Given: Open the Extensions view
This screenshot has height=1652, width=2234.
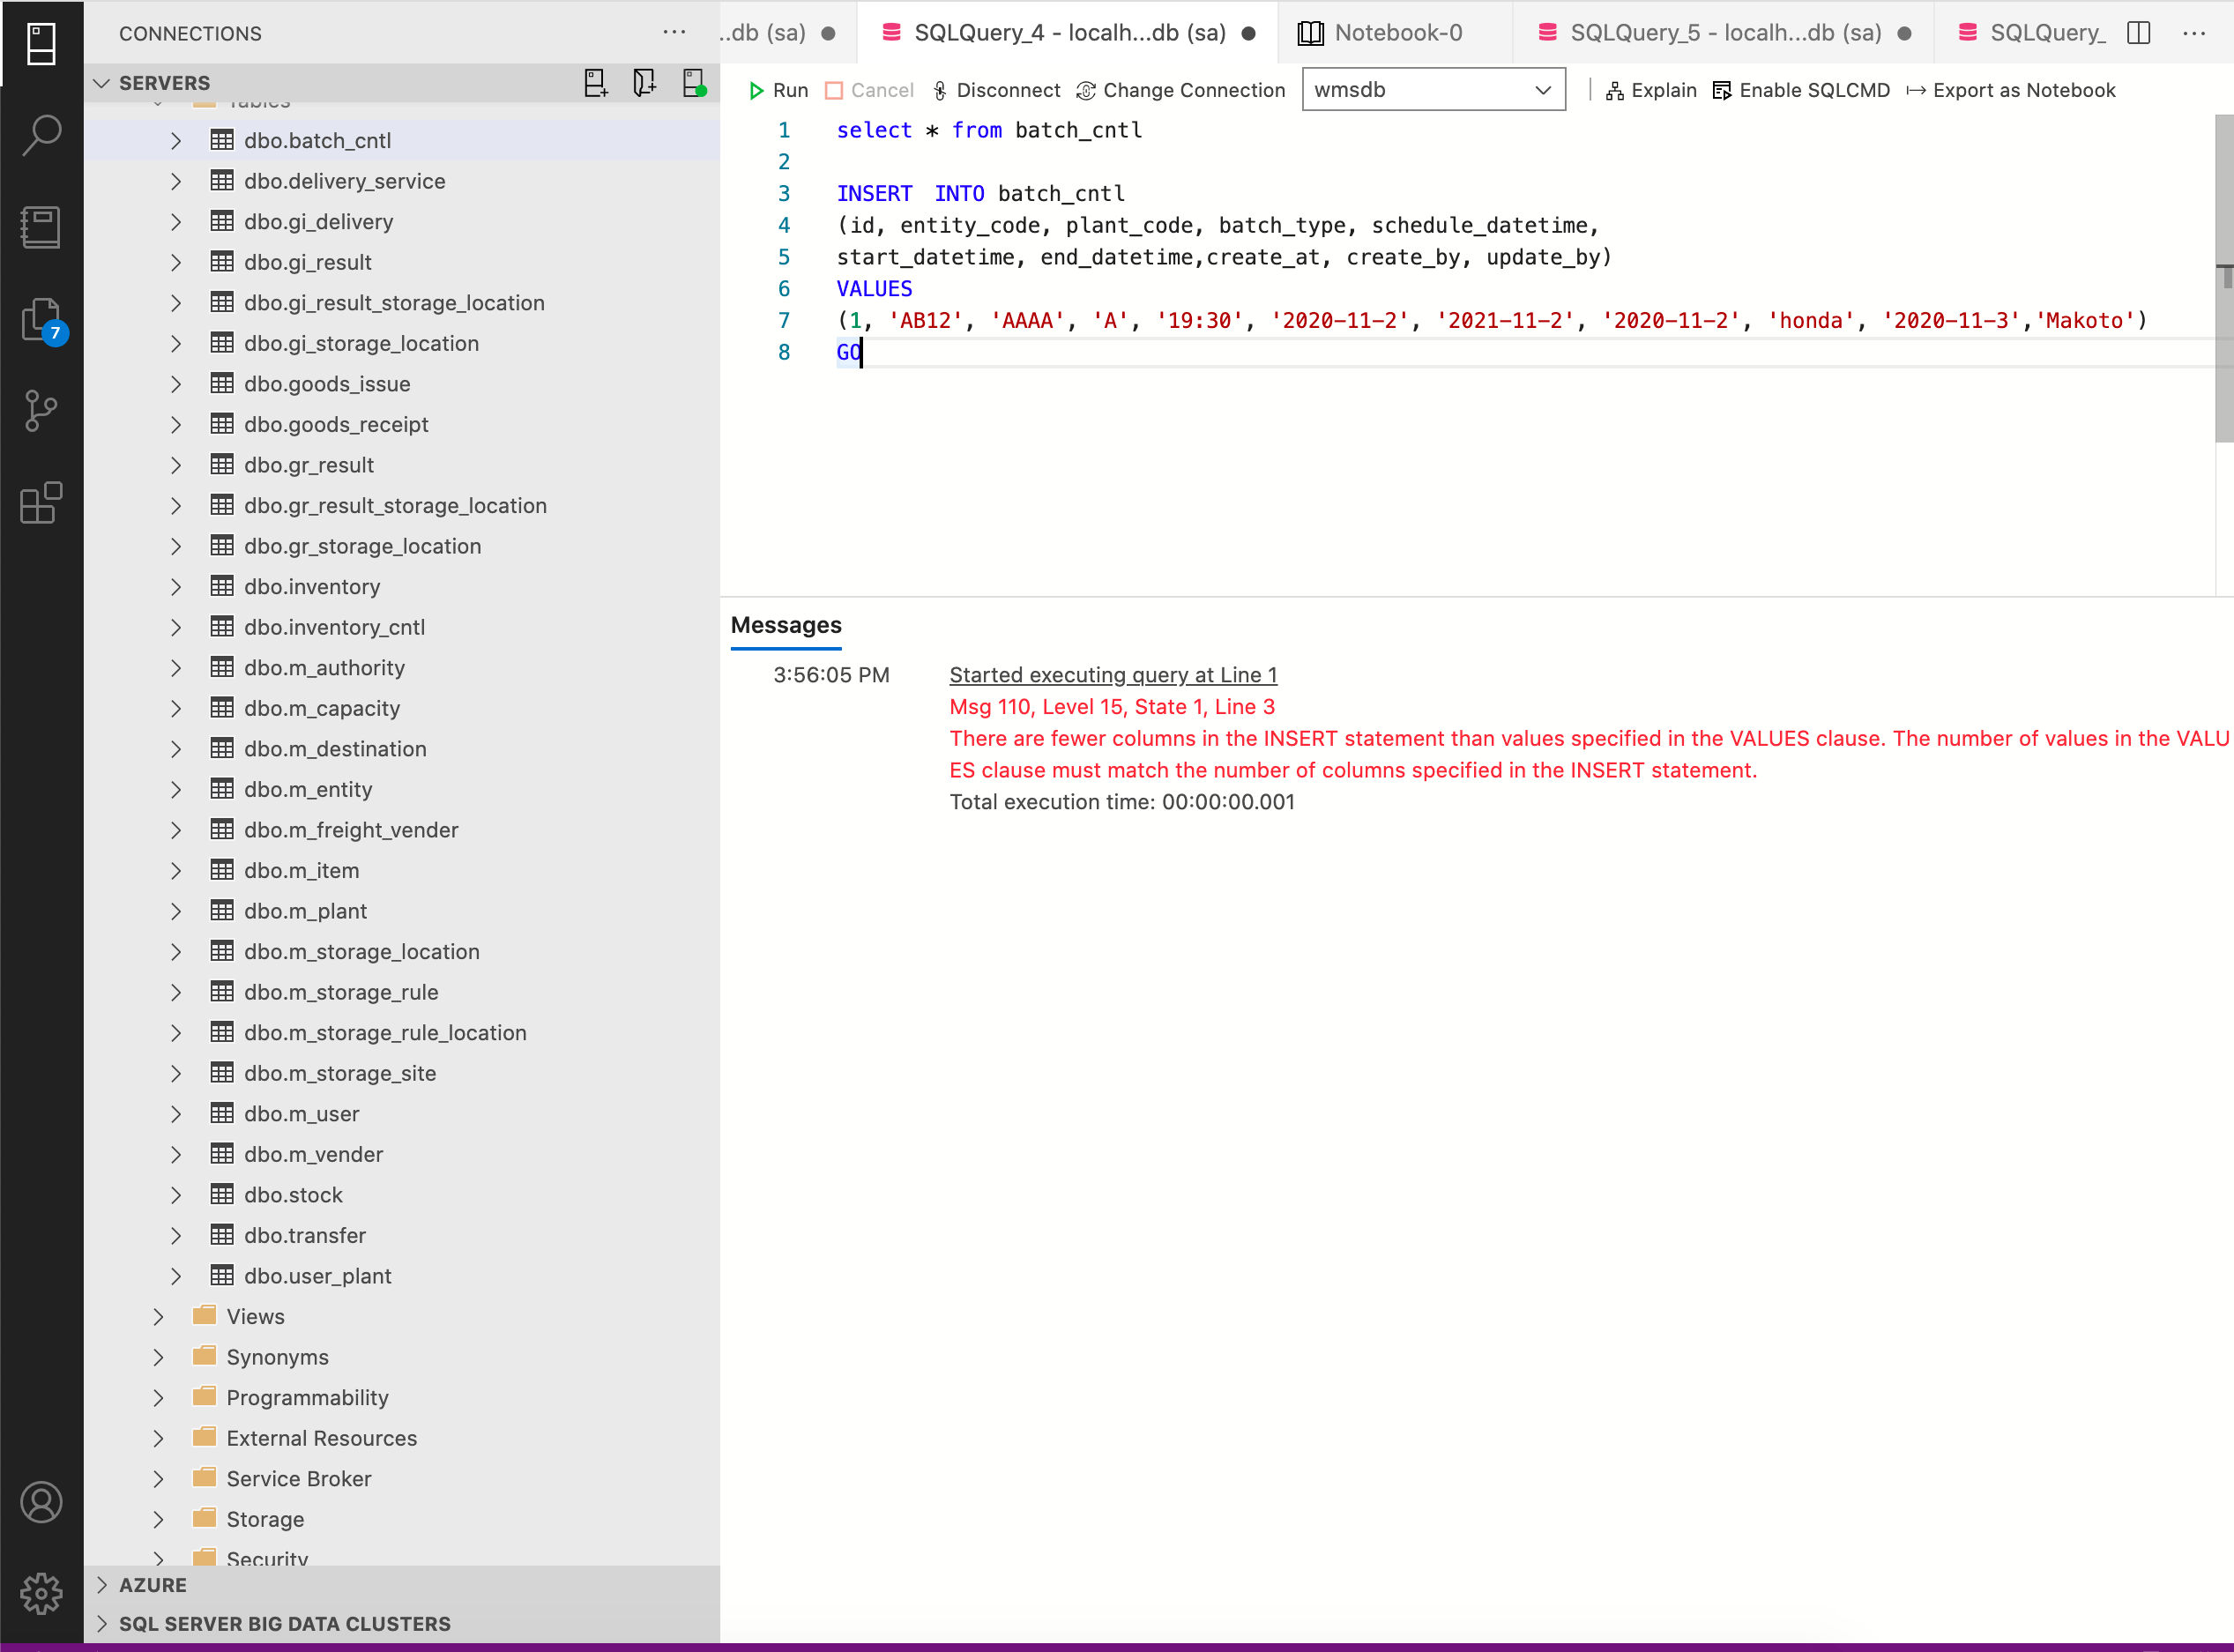Looking at the screenshot, I should pos(41,503).
